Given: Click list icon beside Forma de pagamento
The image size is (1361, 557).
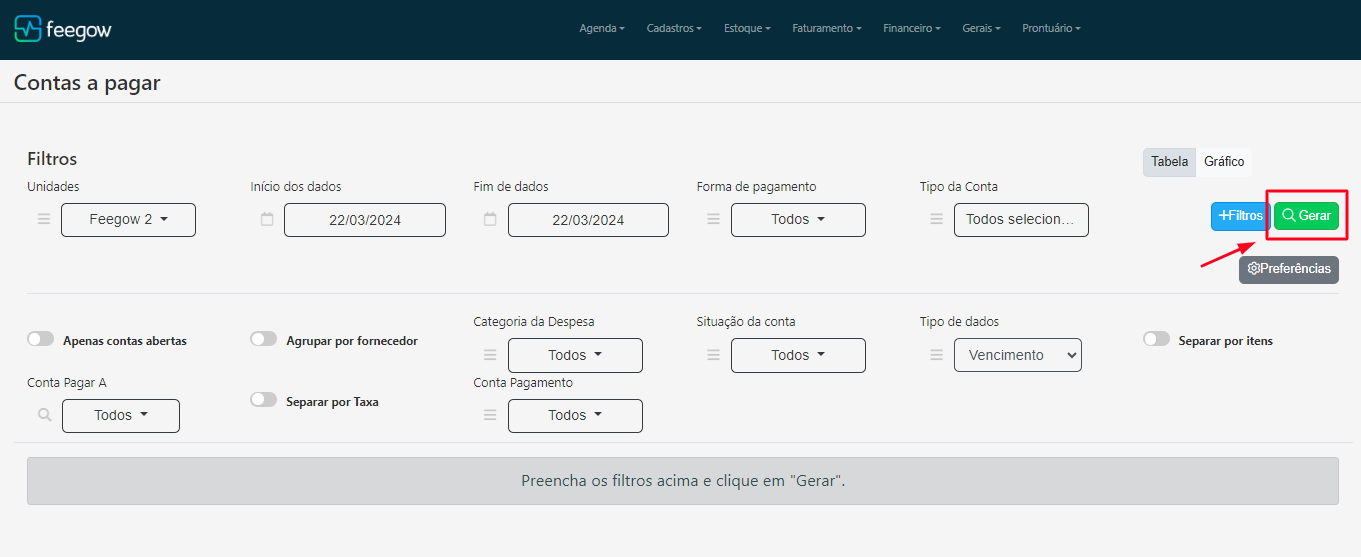Looking at the screenshot, I should (714, 219).
